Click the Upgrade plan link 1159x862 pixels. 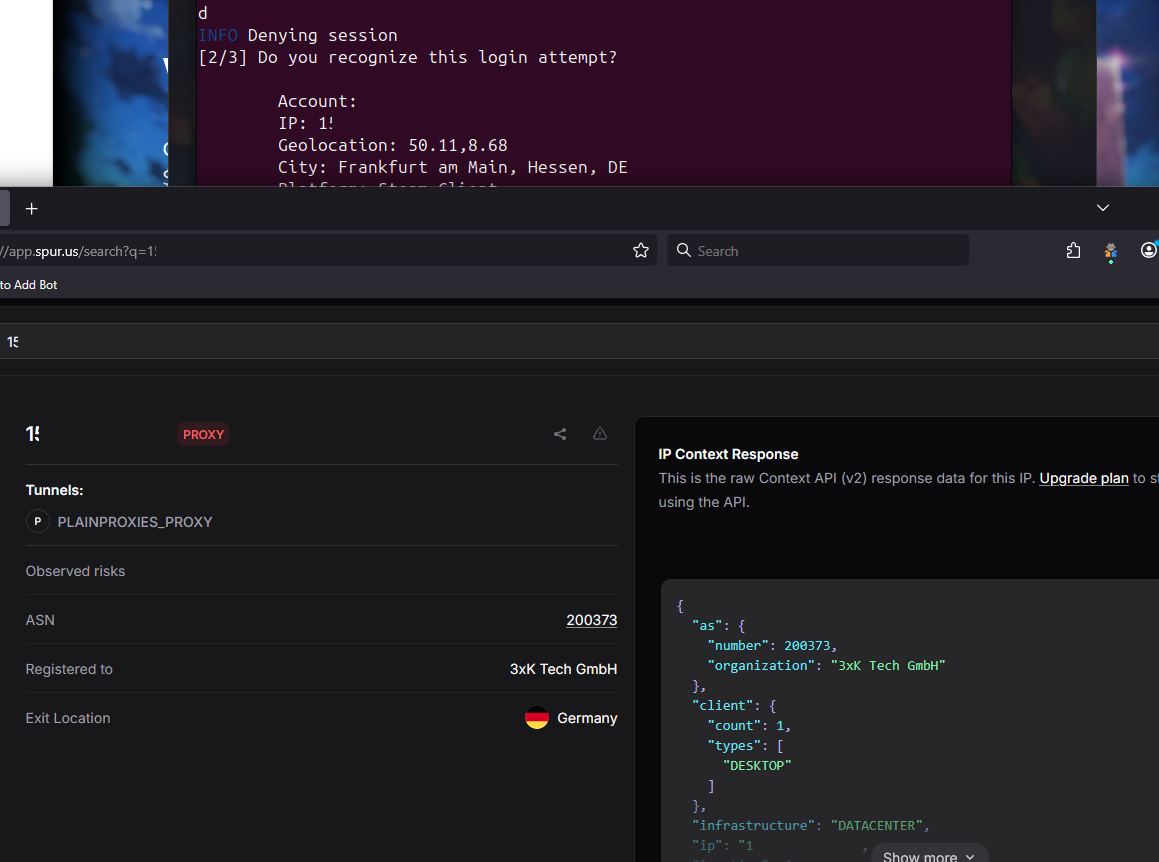click(x=1084, y=478)
